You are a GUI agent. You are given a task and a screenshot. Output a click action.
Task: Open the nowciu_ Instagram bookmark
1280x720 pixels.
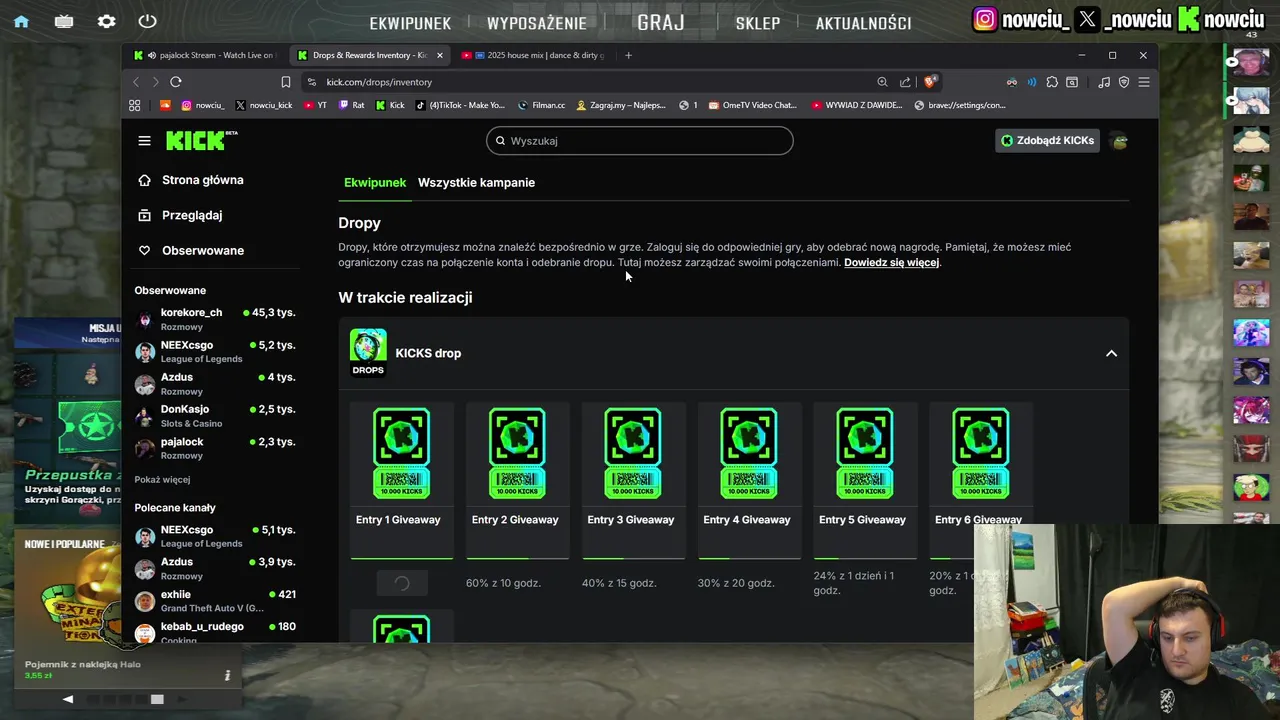(202, 105)
